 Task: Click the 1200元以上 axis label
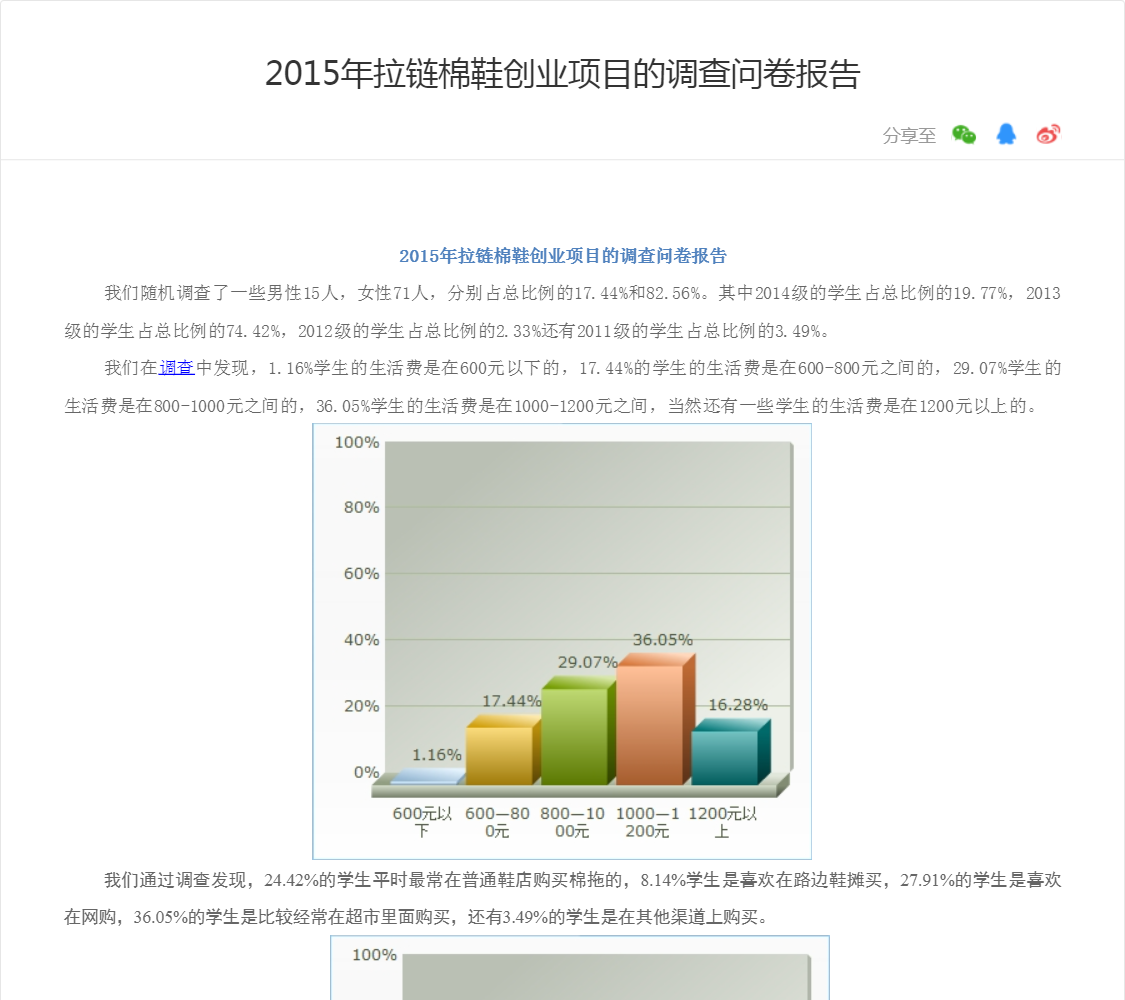pyautogui.click(x=722, y=822)
